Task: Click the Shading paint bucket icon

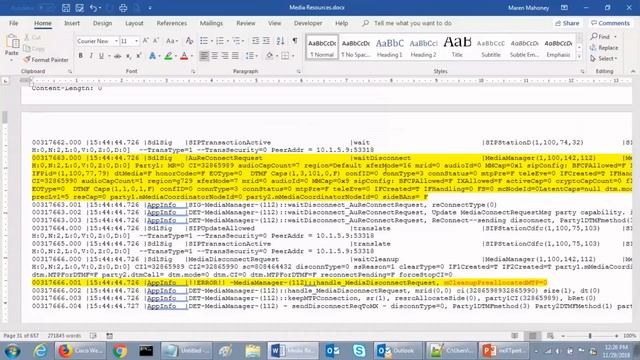Action: [x=269, y=56]
